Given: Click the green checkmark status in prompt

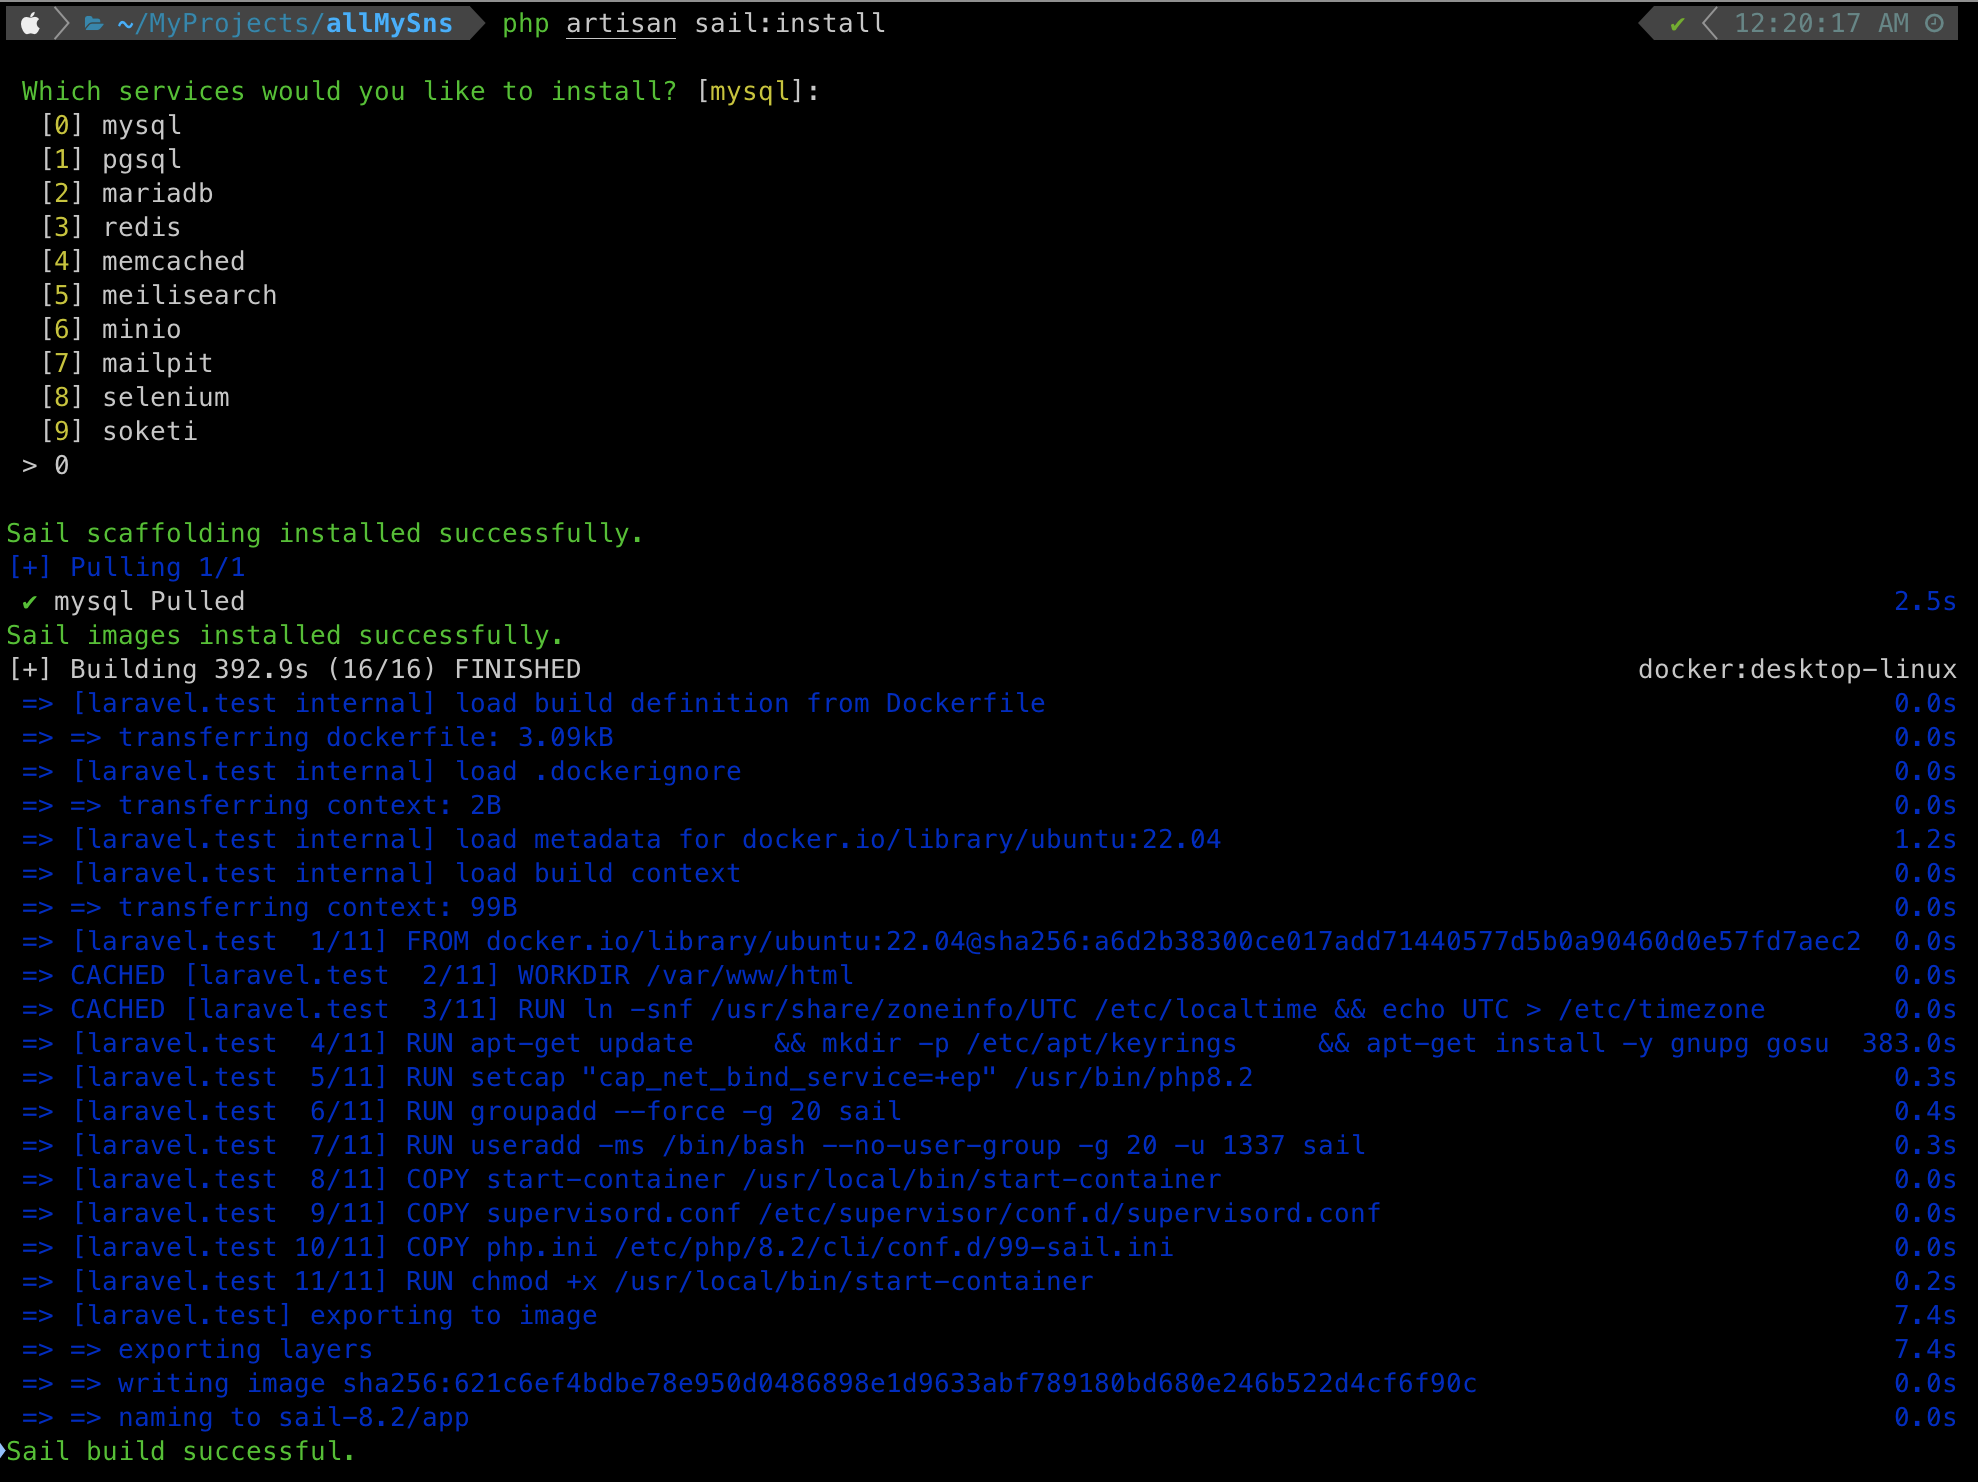Looking at the screenshot, I should pyautogui.click(x=1677, y=23).
